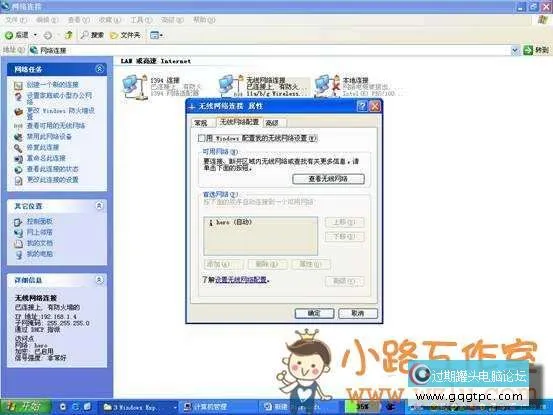Click the Forward arrow toolbar icon
Image resolution: width=553 pixels, height=415 pixels.
click(48, 35)
